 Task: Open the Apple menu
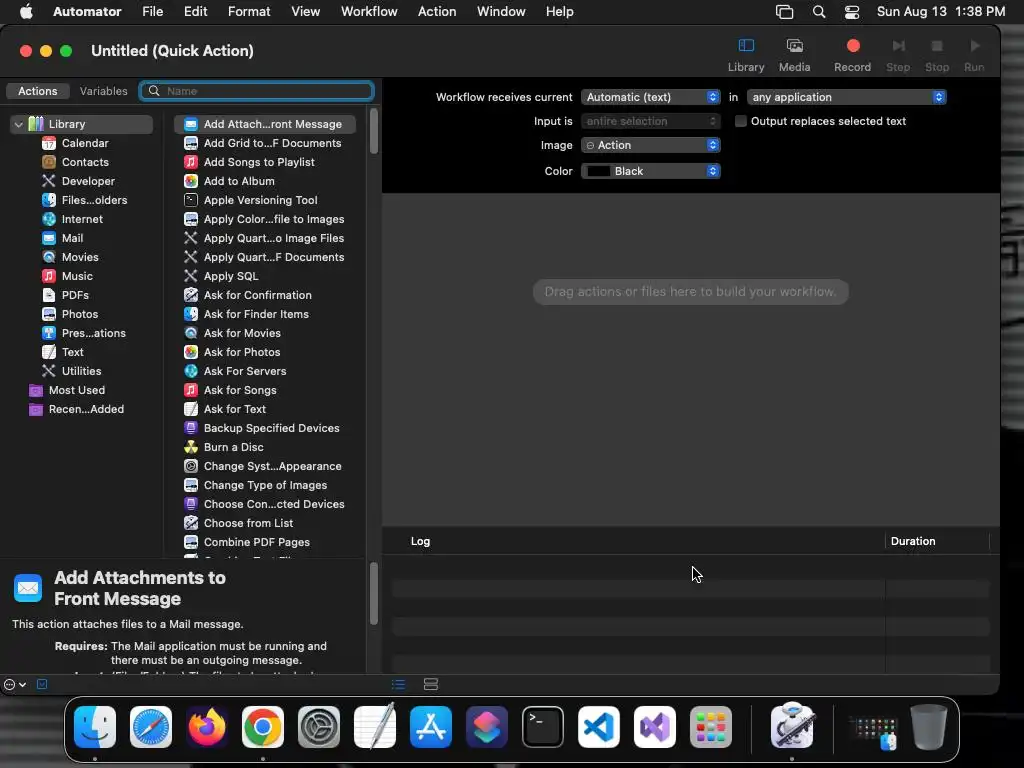tap(26, 11)
